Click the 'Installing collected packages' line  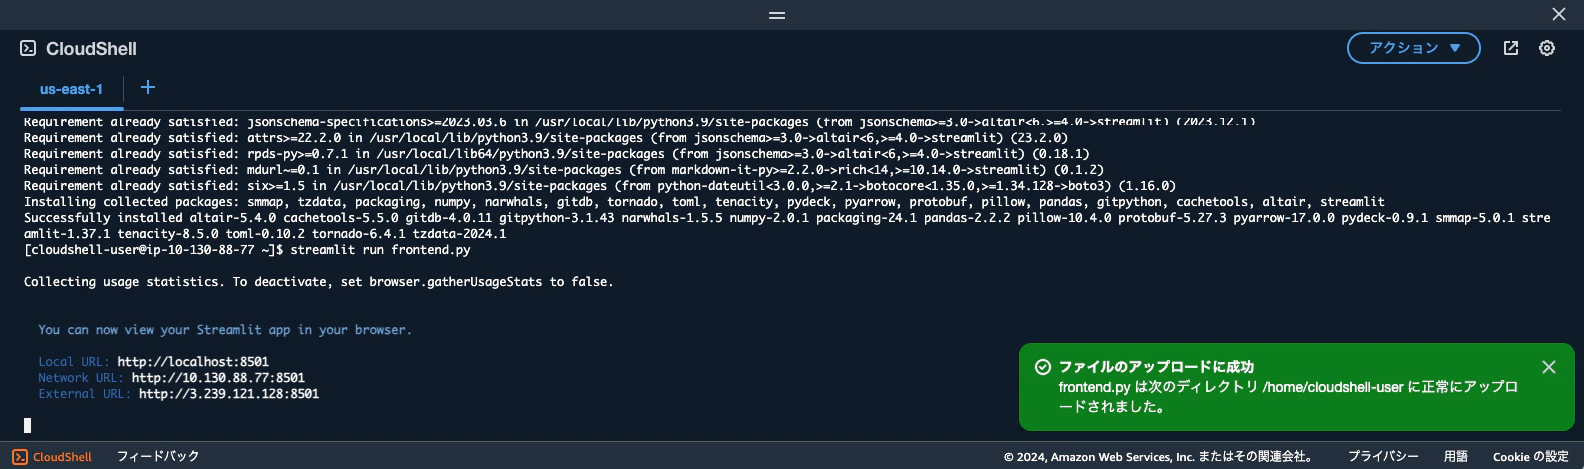pyautogui.click(x=704, y=202)
